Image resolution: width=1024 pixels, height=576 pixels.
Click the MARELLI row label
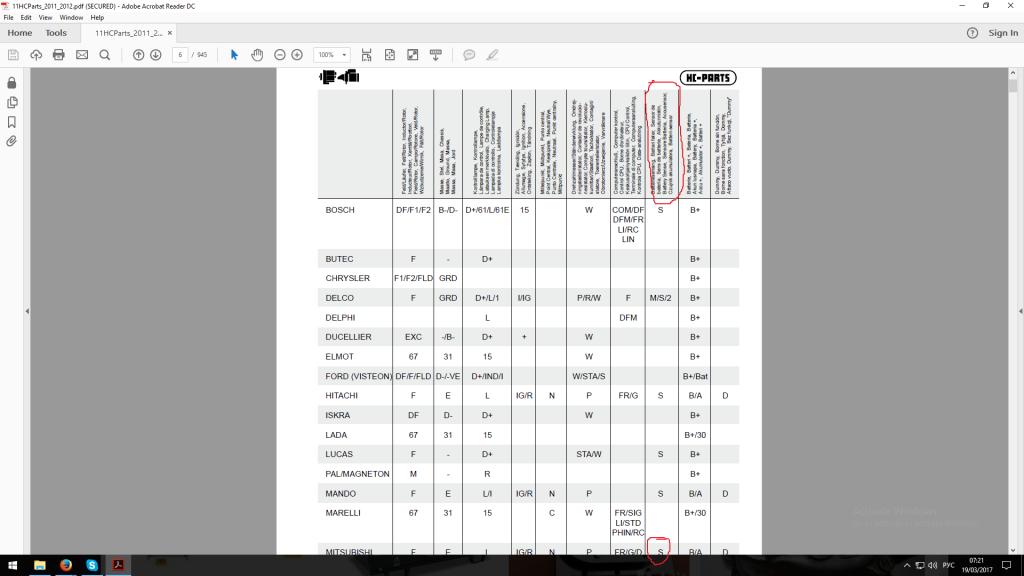(343, 513)
